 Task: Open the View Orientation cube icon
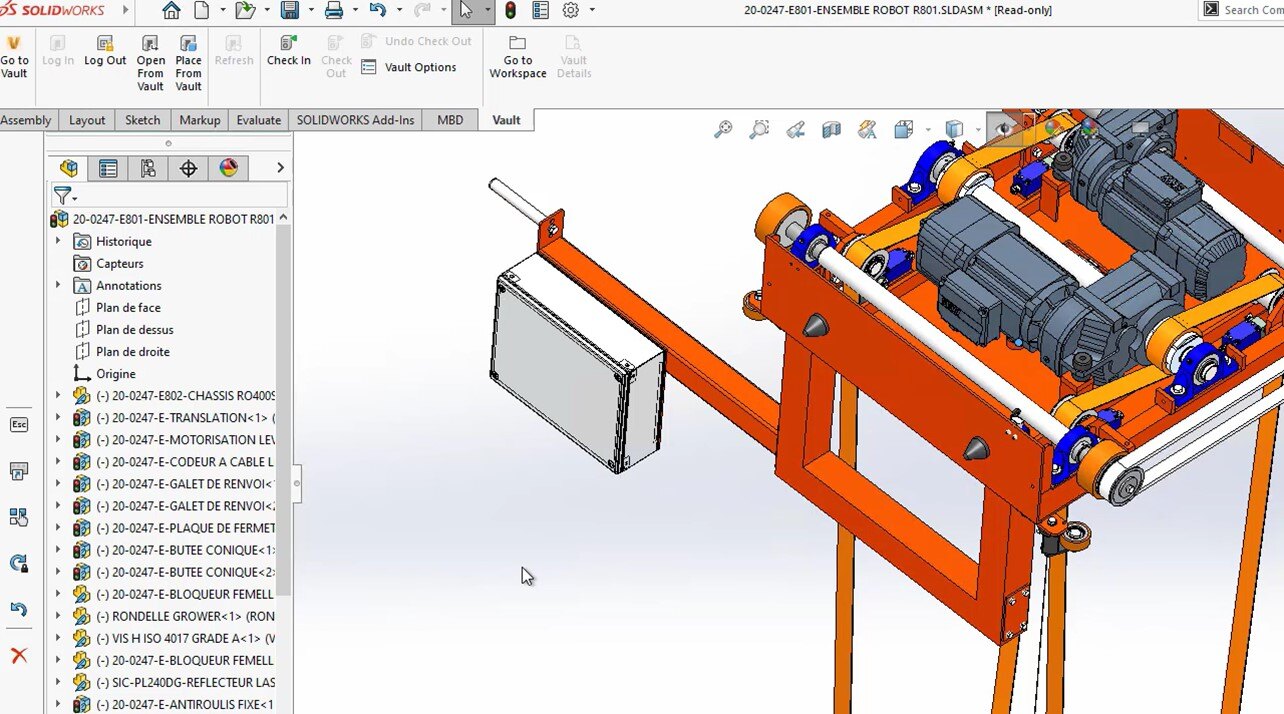click(903, 129)
